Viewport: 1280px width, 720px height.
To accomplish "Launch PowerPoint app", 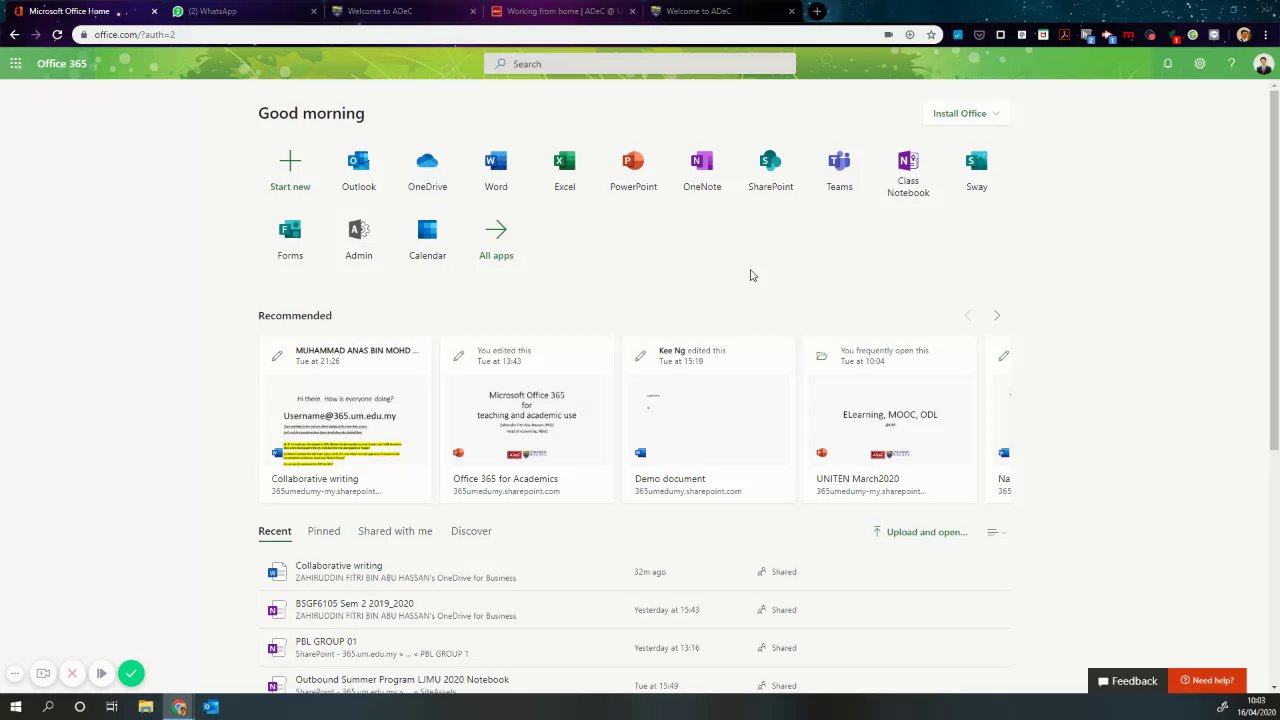I will pyautogui.click(x=633, y=170).
